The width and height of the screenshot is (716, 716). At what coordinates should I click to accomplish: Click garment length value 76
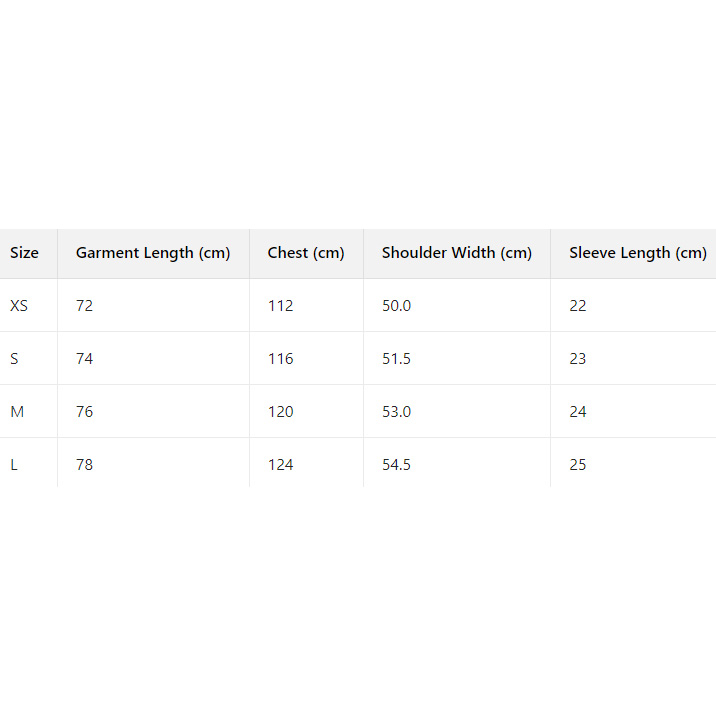tap(84, 411)
